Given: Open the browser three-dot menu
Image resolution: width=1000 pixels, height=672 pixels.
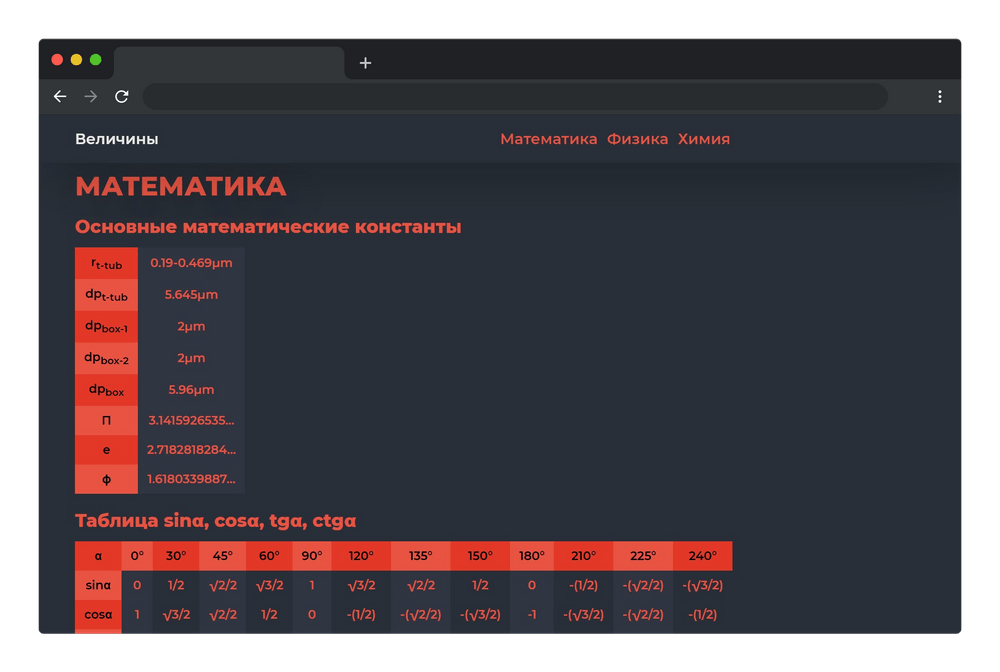Looking at the screenshot, I should click(940, 97).
